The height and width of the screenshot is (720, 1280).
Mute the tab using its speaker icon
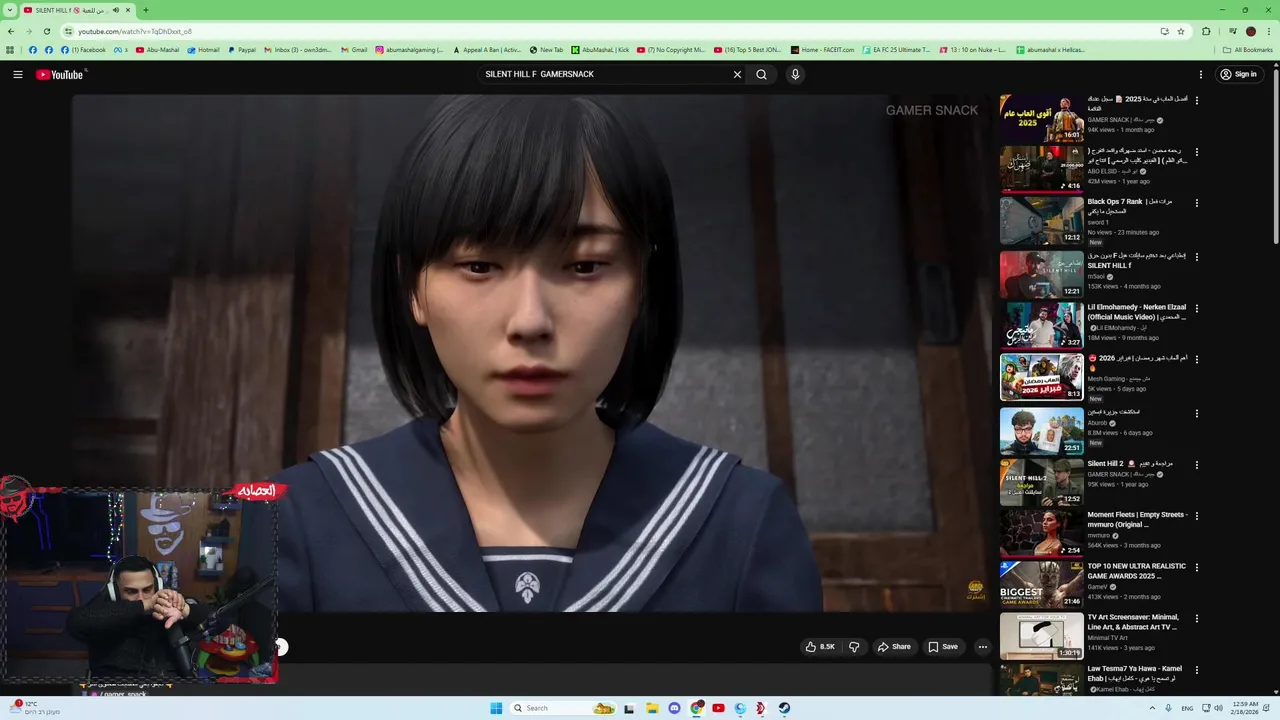pos(116,10)
